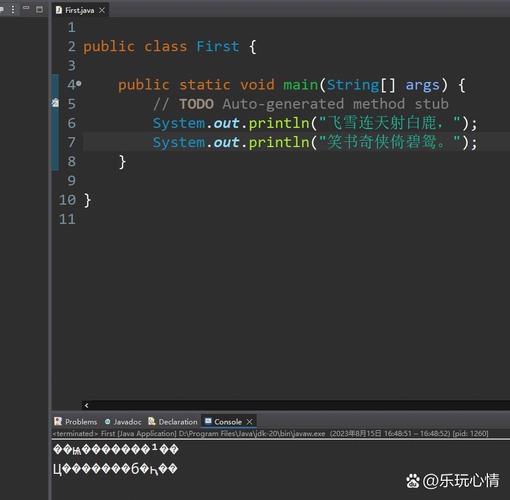This screenshot has width=510, height=500.
Task: Open the Declaration tab
Action: (173, 422)
